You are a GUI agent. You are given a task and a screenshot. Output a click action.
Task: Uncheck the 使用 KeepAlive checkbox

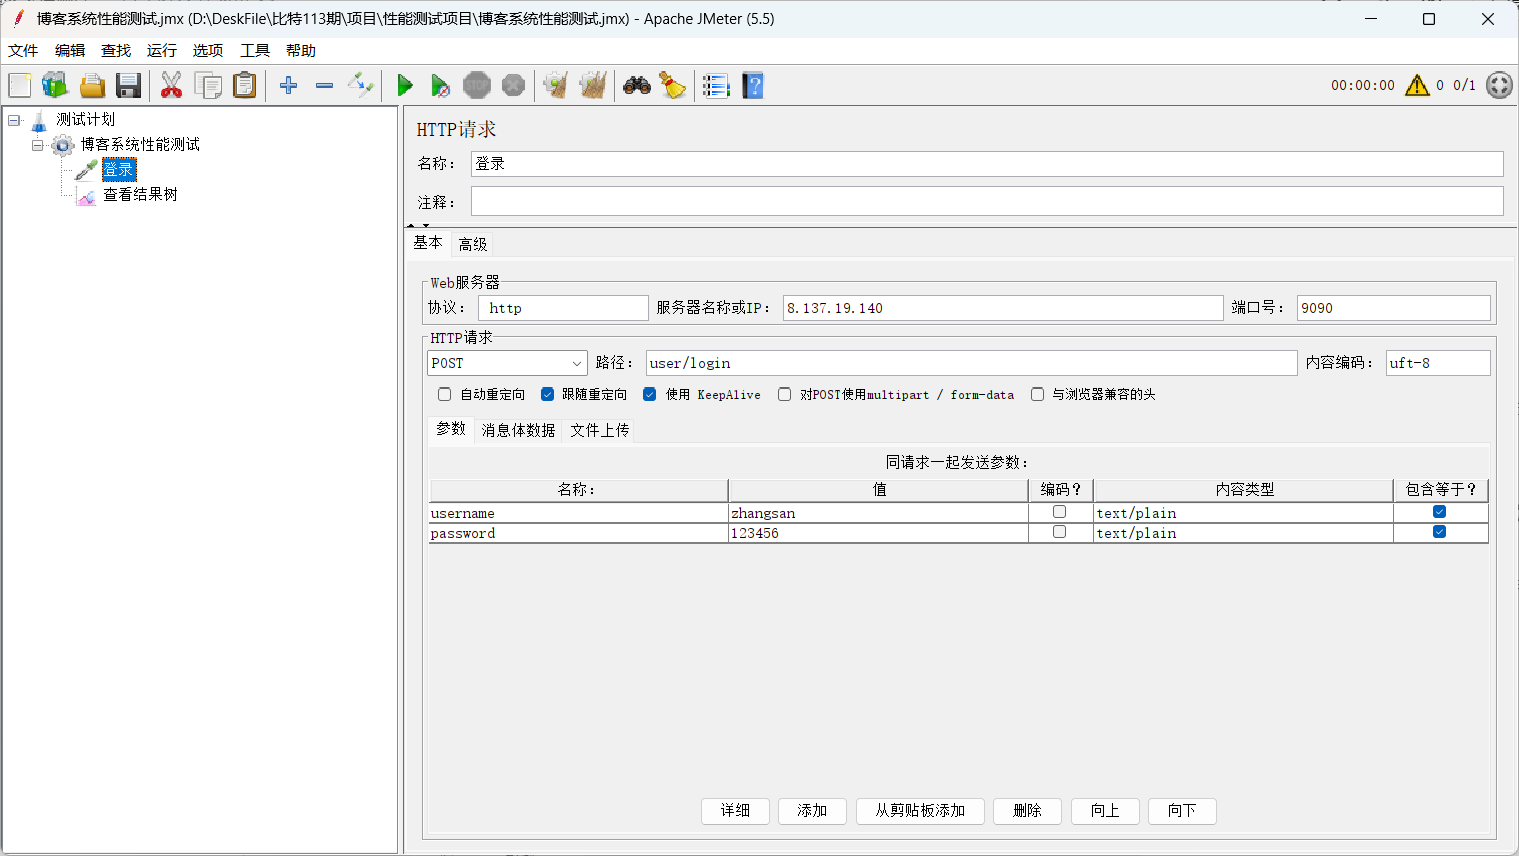pos(650,395)
